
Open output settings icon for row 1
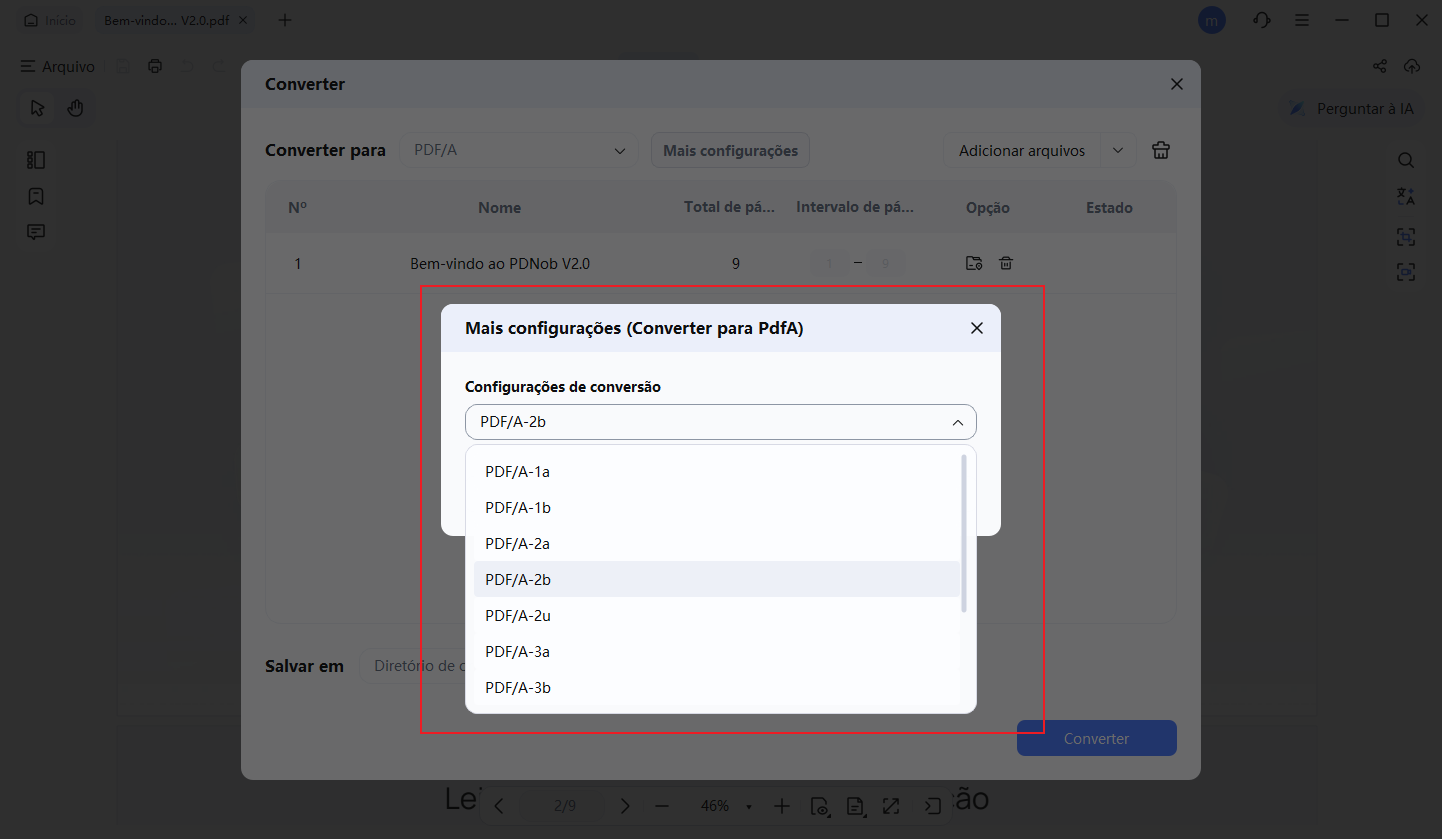pos(973,262)
